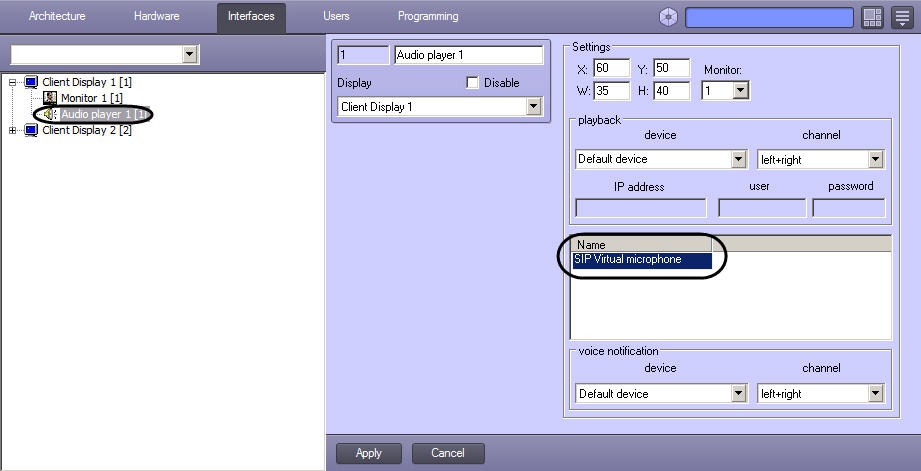Open the Architecture tab
This screenshot has height=471, width=921.
click(57, 16)
